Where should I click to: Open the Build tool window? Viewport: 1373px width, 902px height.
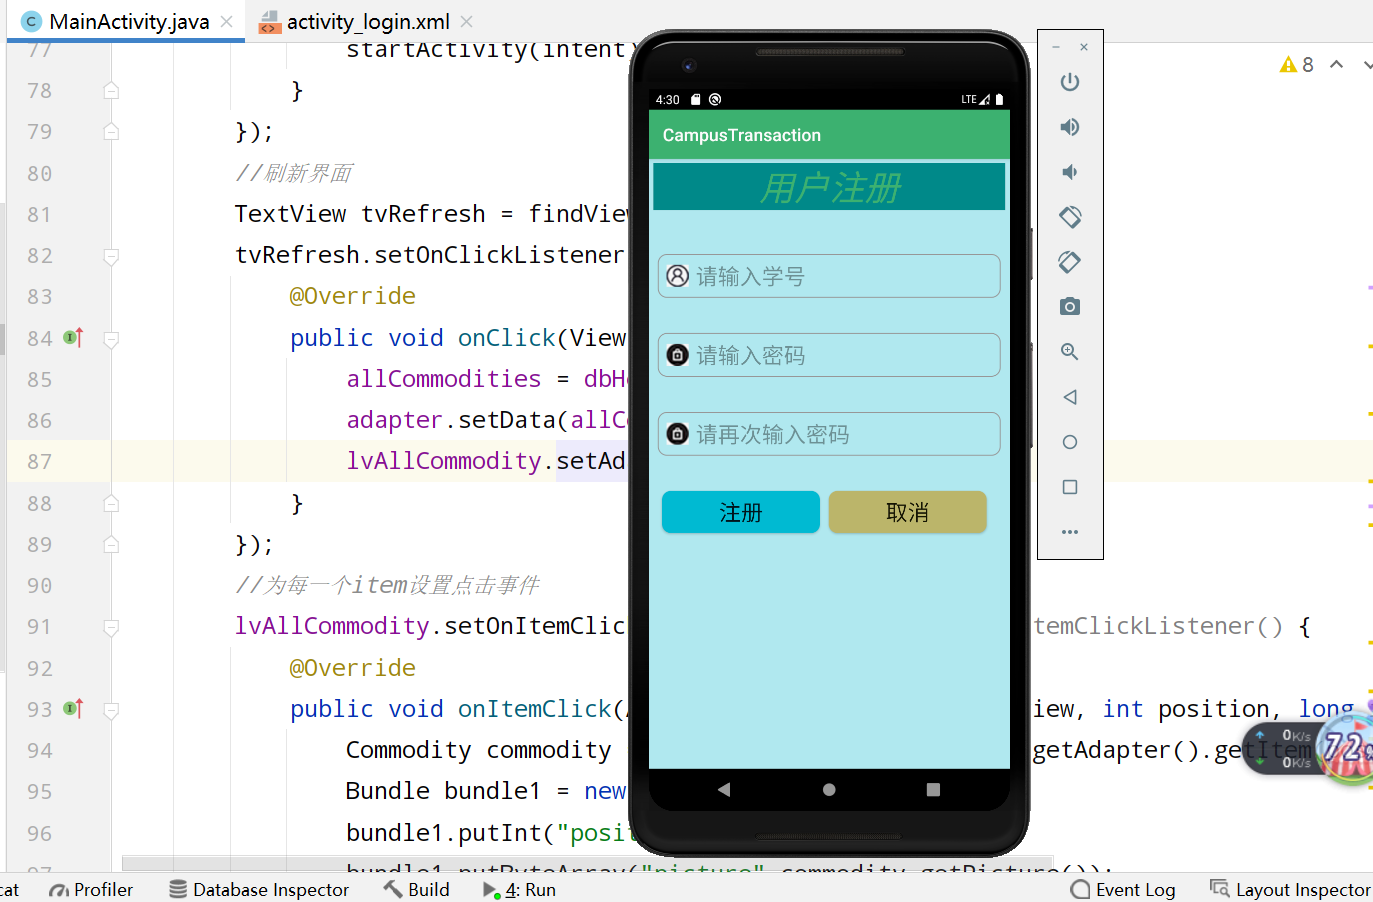coord(417,889)
